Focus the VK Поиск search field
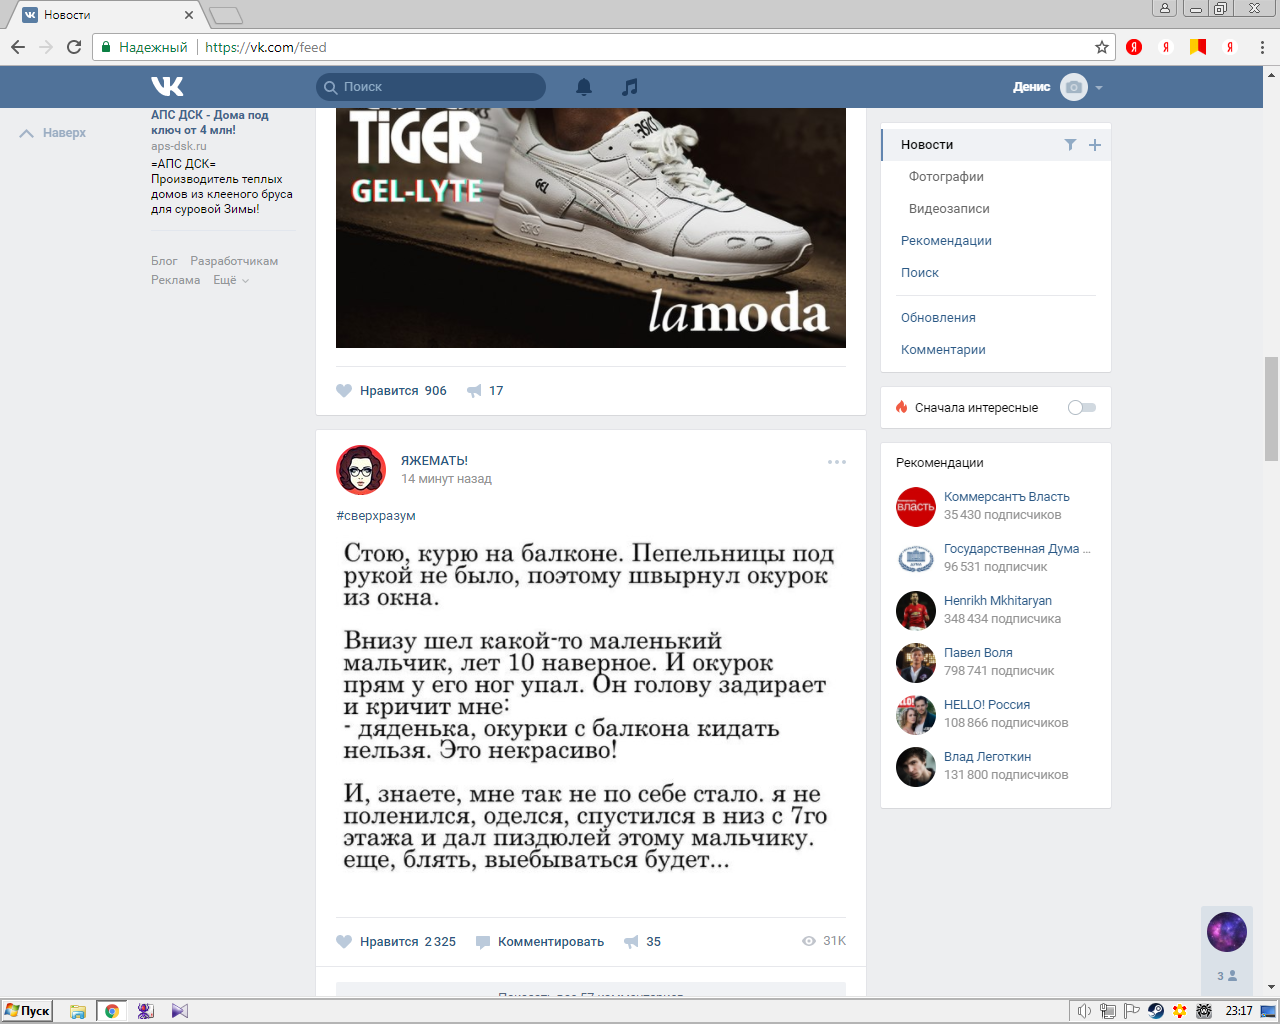1280x1024 pixels. point(431,87)
